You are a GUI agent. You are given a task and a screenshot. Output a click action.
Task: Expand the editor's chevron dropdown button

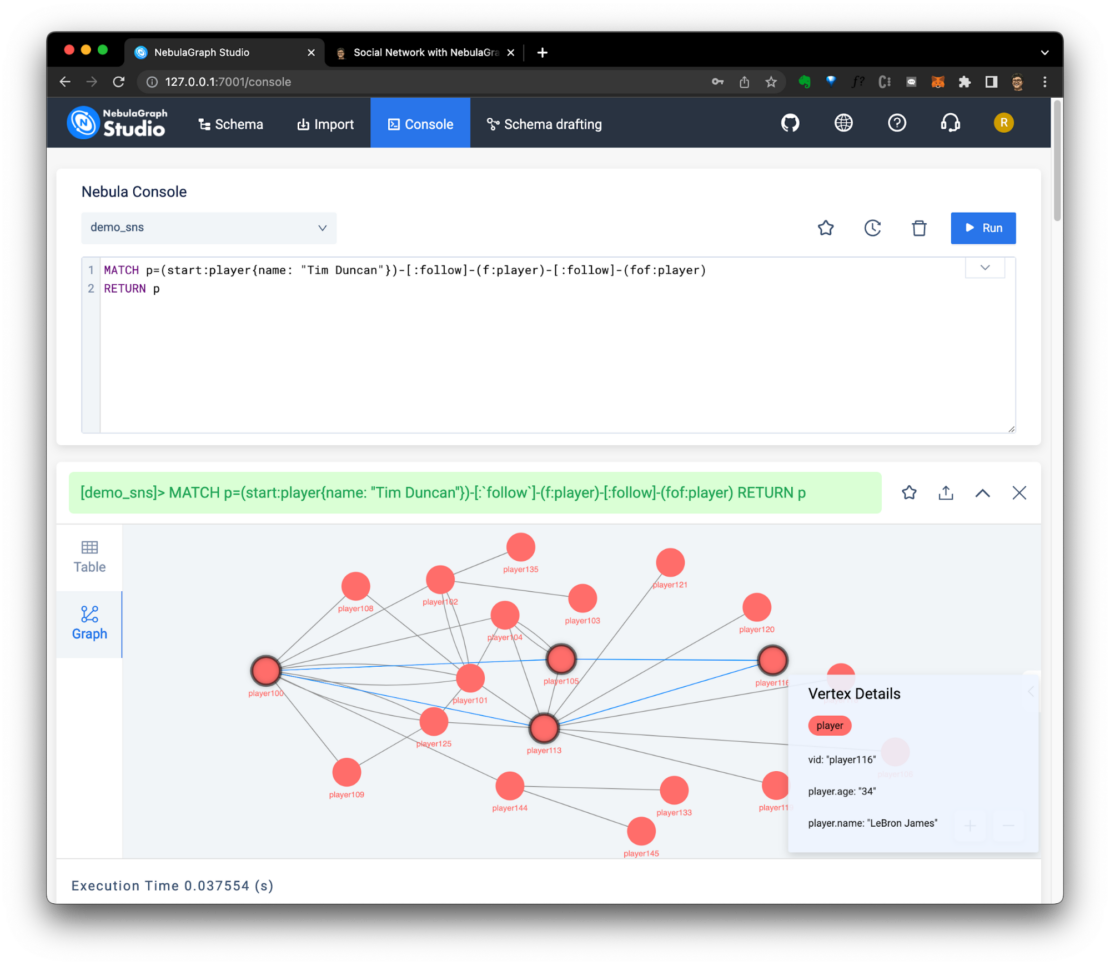985,268
